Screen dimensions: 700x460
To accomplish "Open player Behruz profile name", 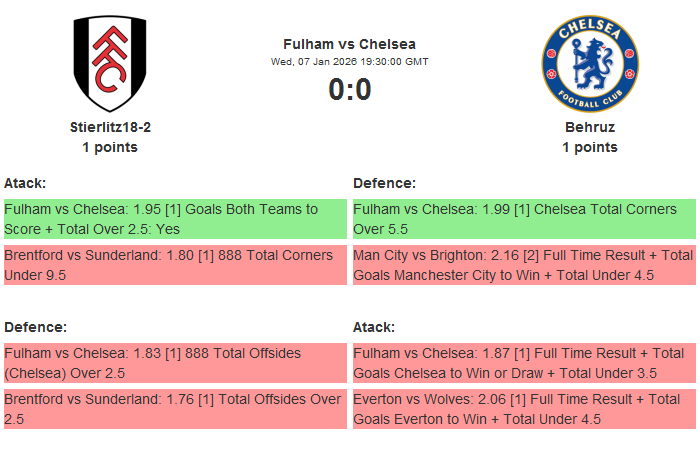I will pos(589,127).
